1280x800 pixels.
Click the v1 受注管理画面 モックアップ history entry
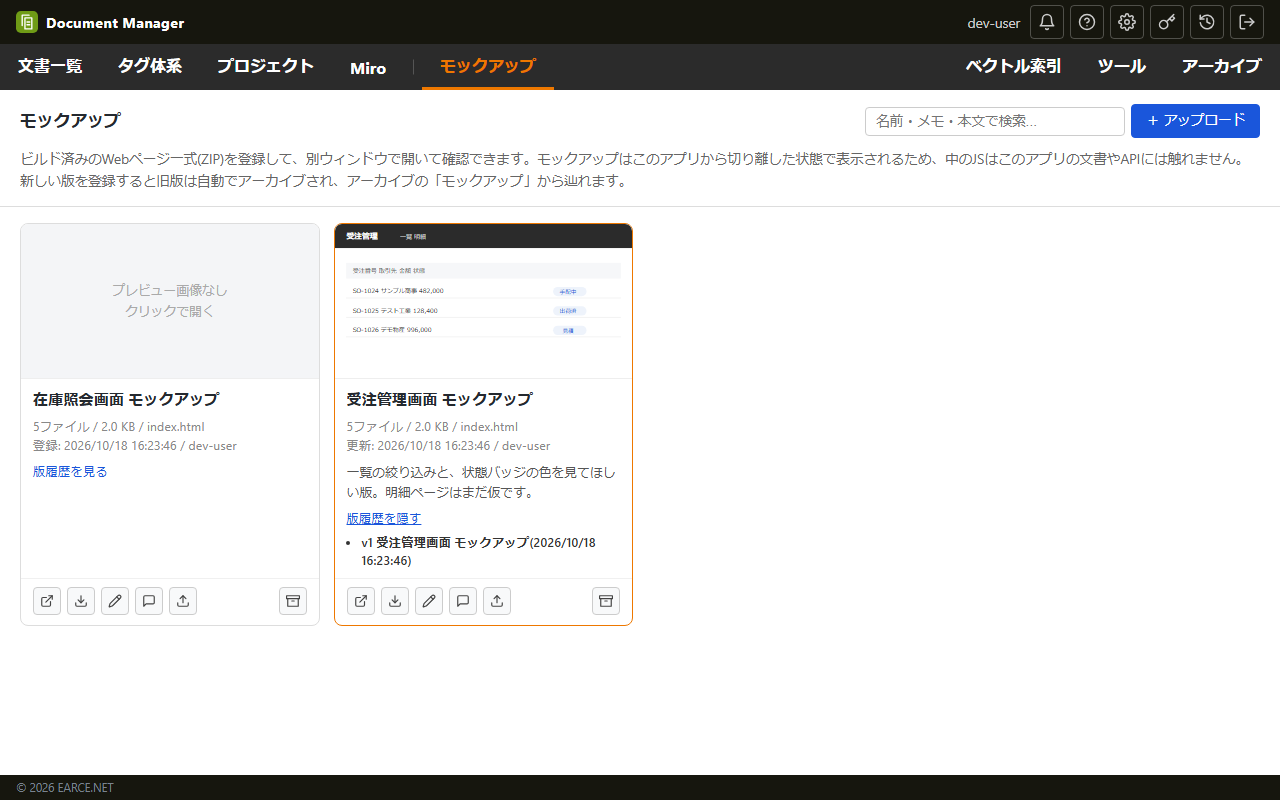[478, 551]
